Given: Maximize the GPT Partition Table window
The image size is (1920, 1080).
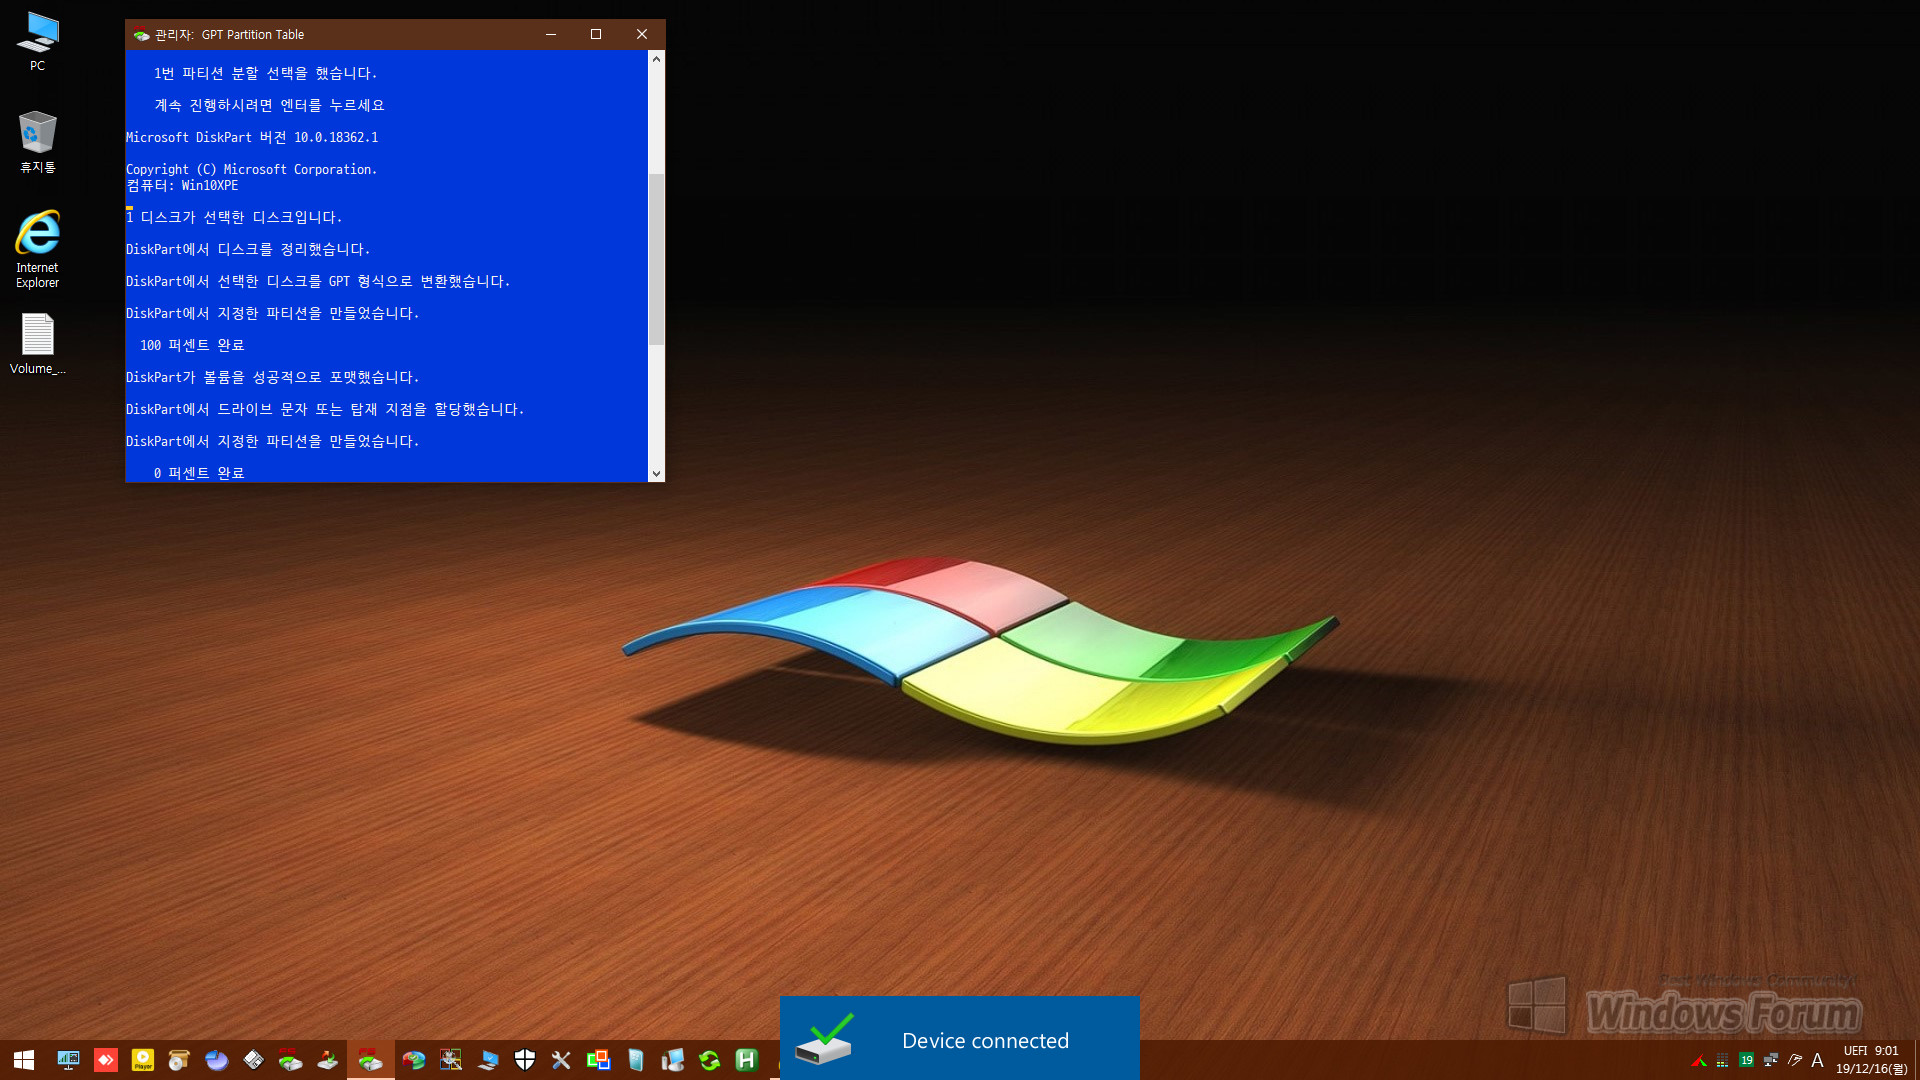Looking at the screenshot, I should point(596,34).
